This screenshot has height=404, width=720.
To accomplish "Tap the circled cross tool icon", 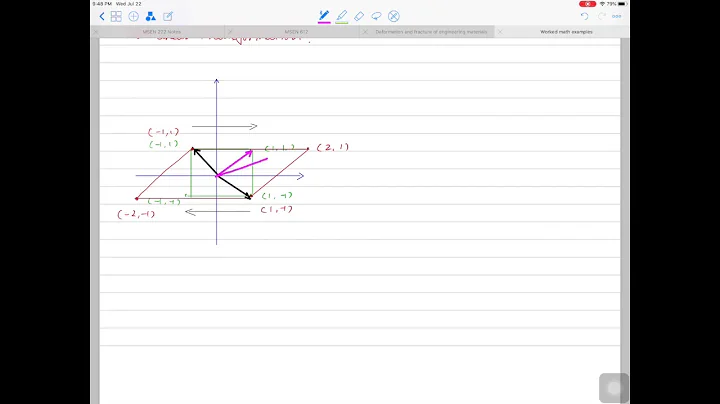I will [394, 17].
